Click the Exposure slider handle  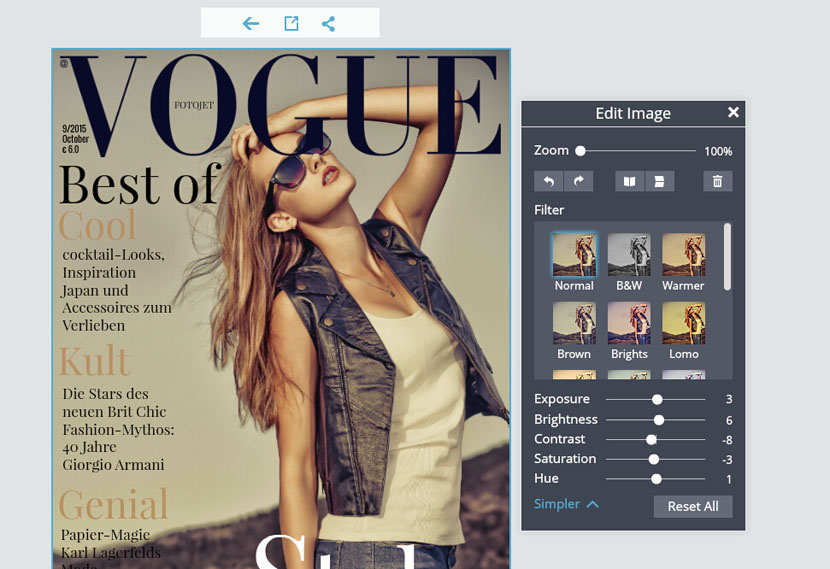(x=657, y=400)
